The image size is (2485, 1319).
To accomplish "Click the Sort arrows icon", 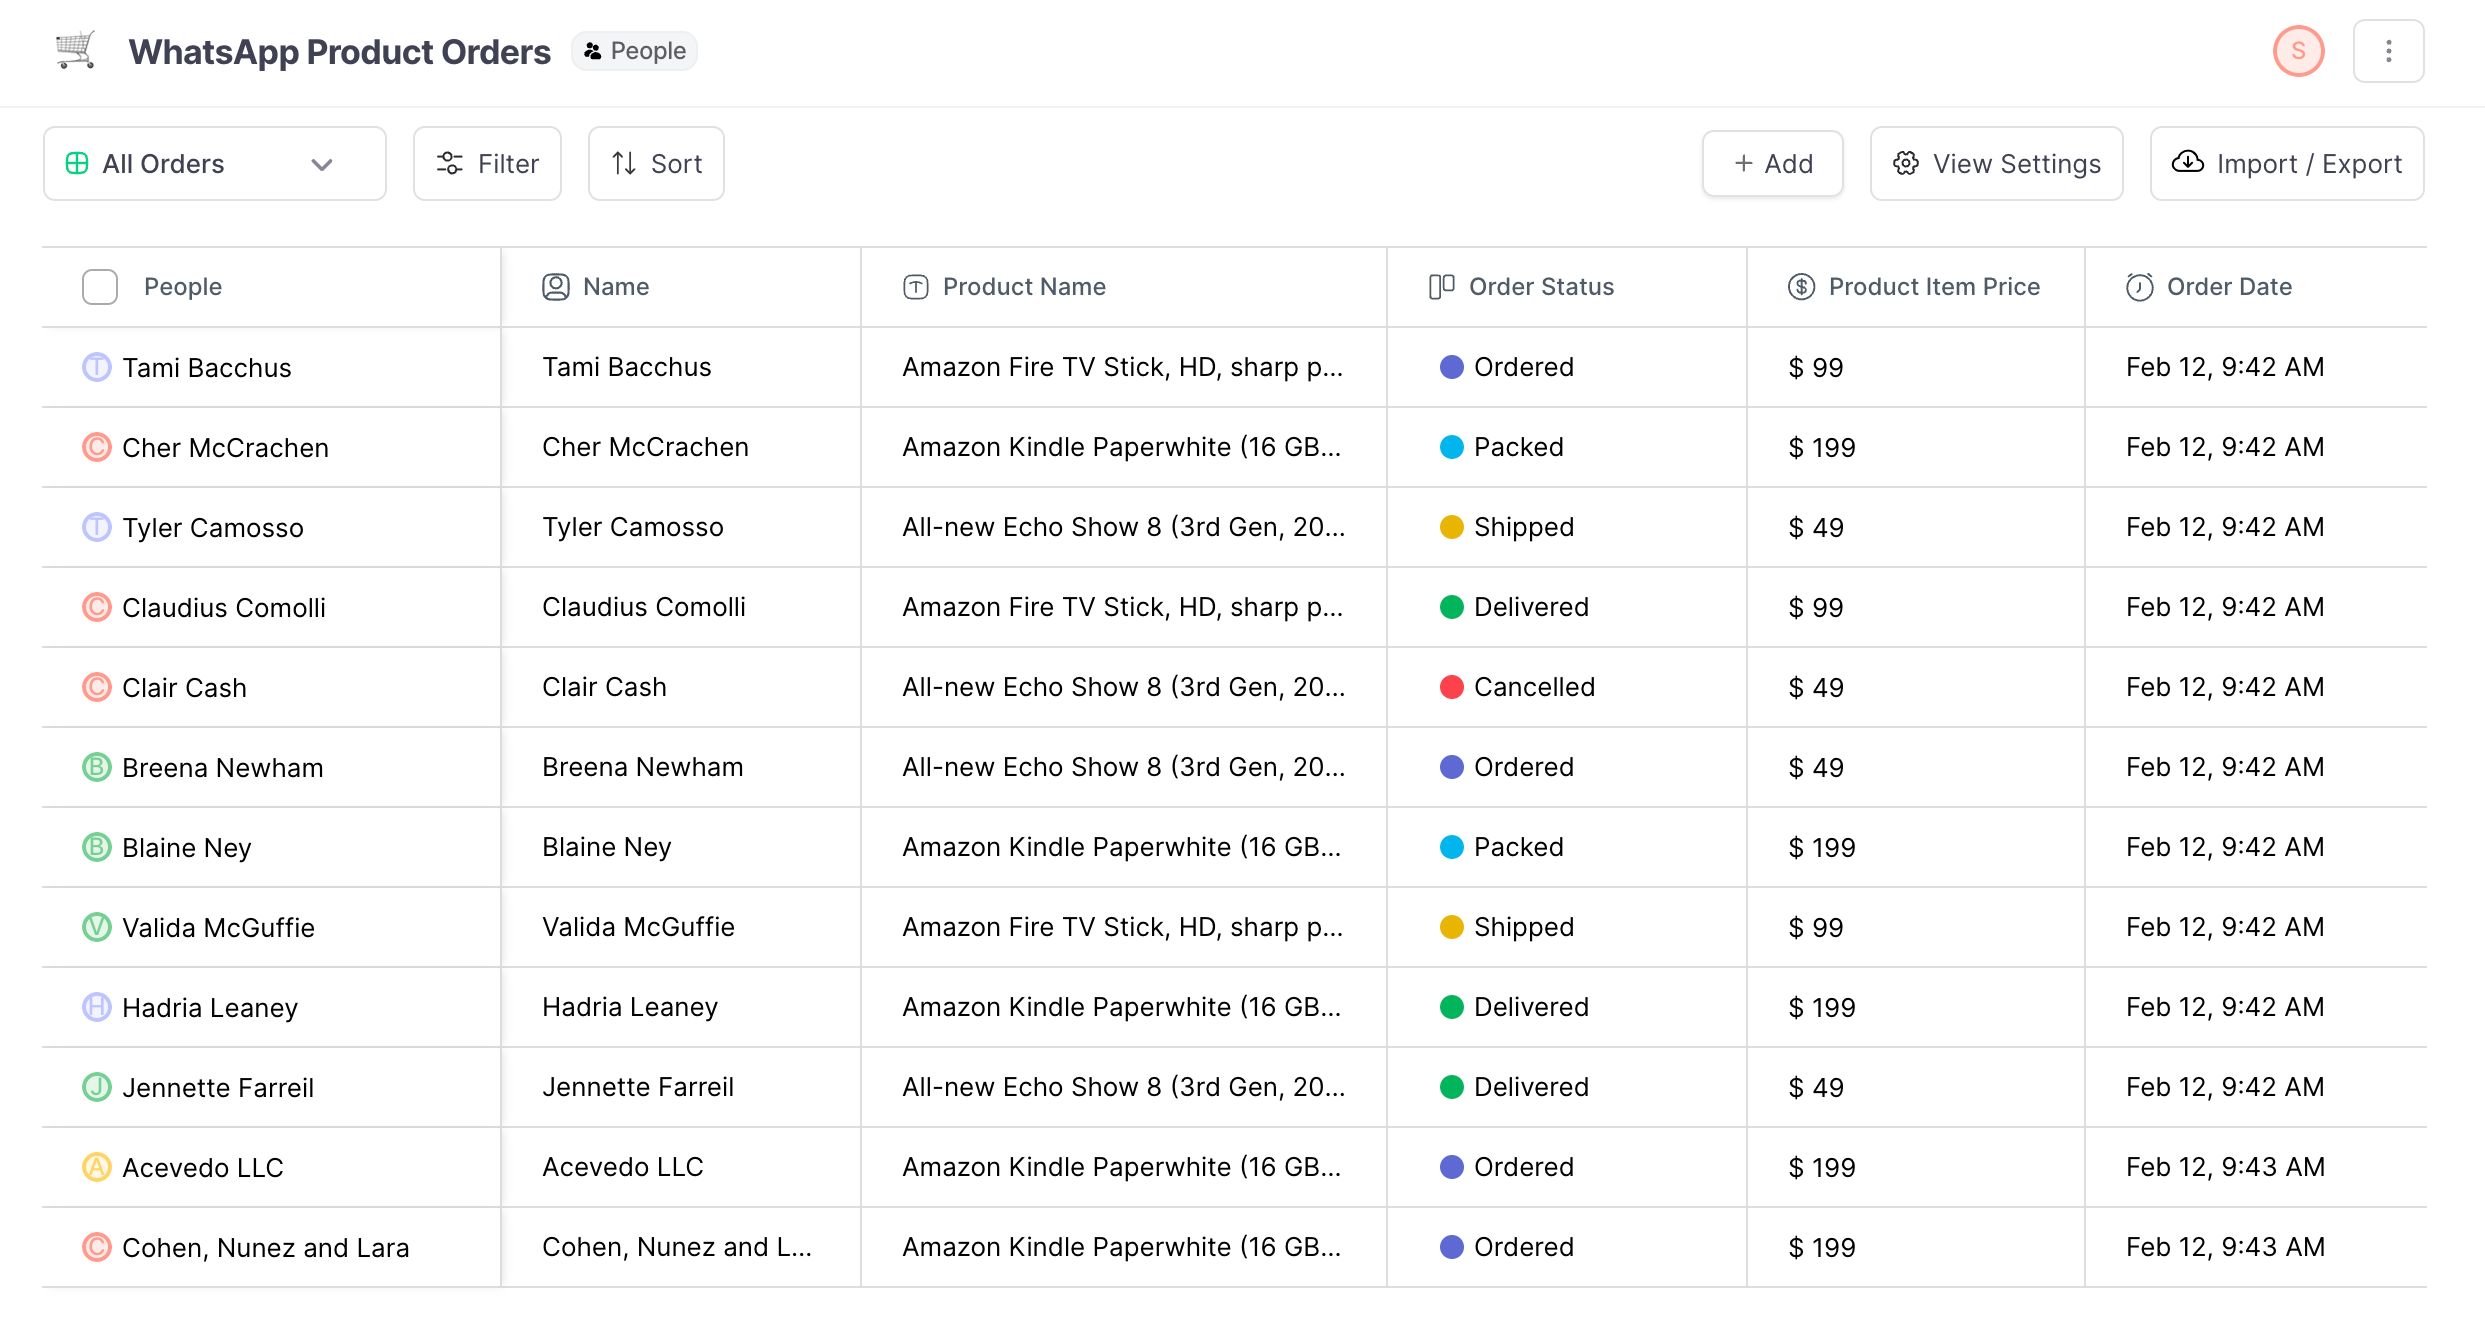I will tap(625, 163).
